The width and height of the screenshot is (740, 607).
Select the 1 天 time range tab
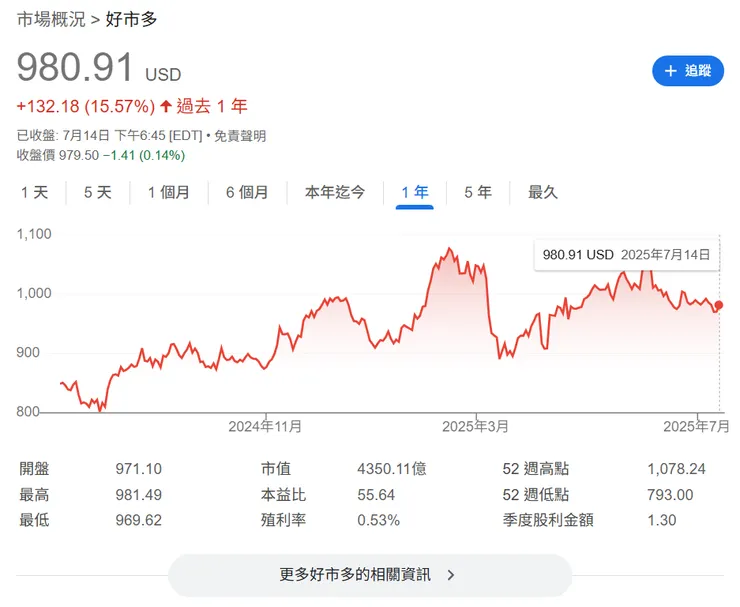click(x=34, y=192)
